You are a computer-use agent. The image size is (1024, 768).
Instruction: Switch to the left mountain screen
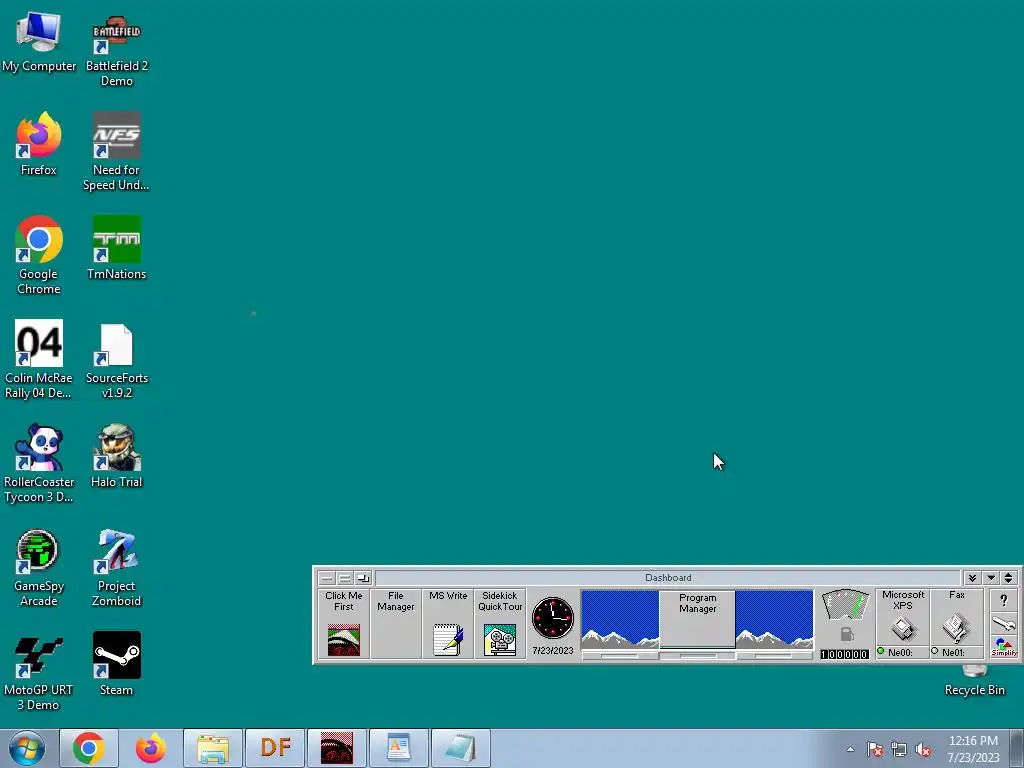620,619
